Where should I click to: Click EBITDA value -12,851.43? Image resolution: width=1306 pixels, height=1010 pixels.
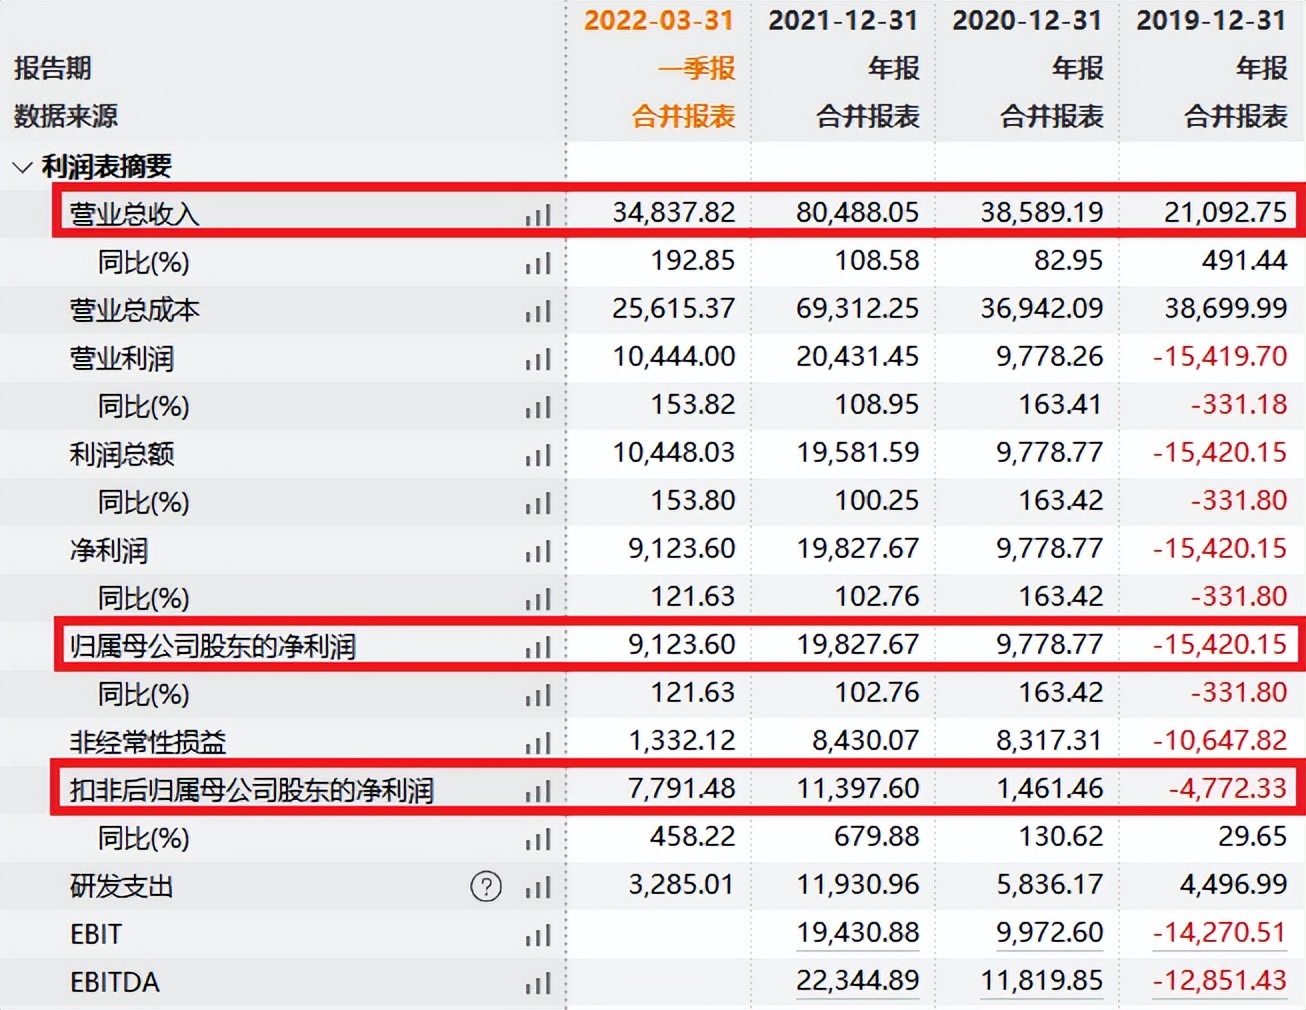pyautogui.click(x=1220, y=980)
